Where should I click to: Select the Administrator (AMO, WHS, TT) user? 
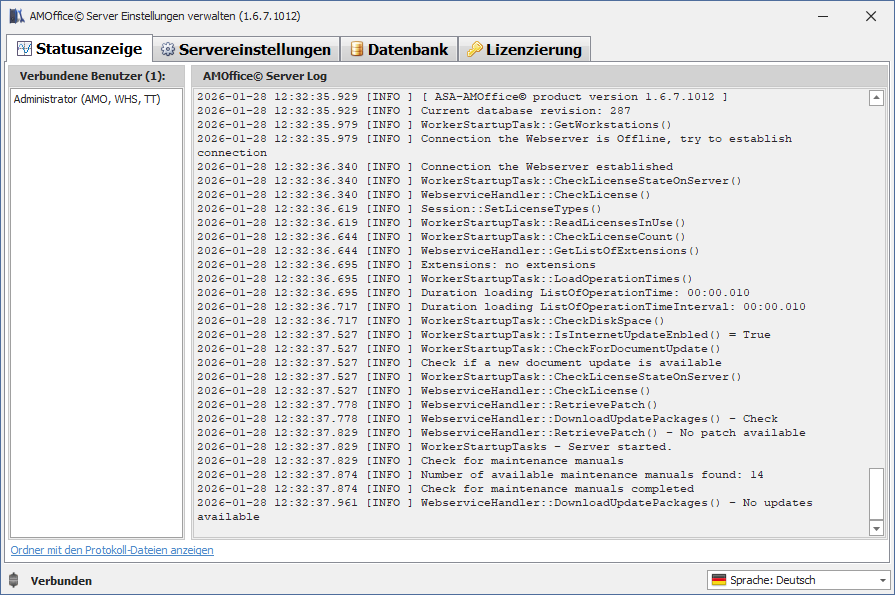click(x=86, y=99)
